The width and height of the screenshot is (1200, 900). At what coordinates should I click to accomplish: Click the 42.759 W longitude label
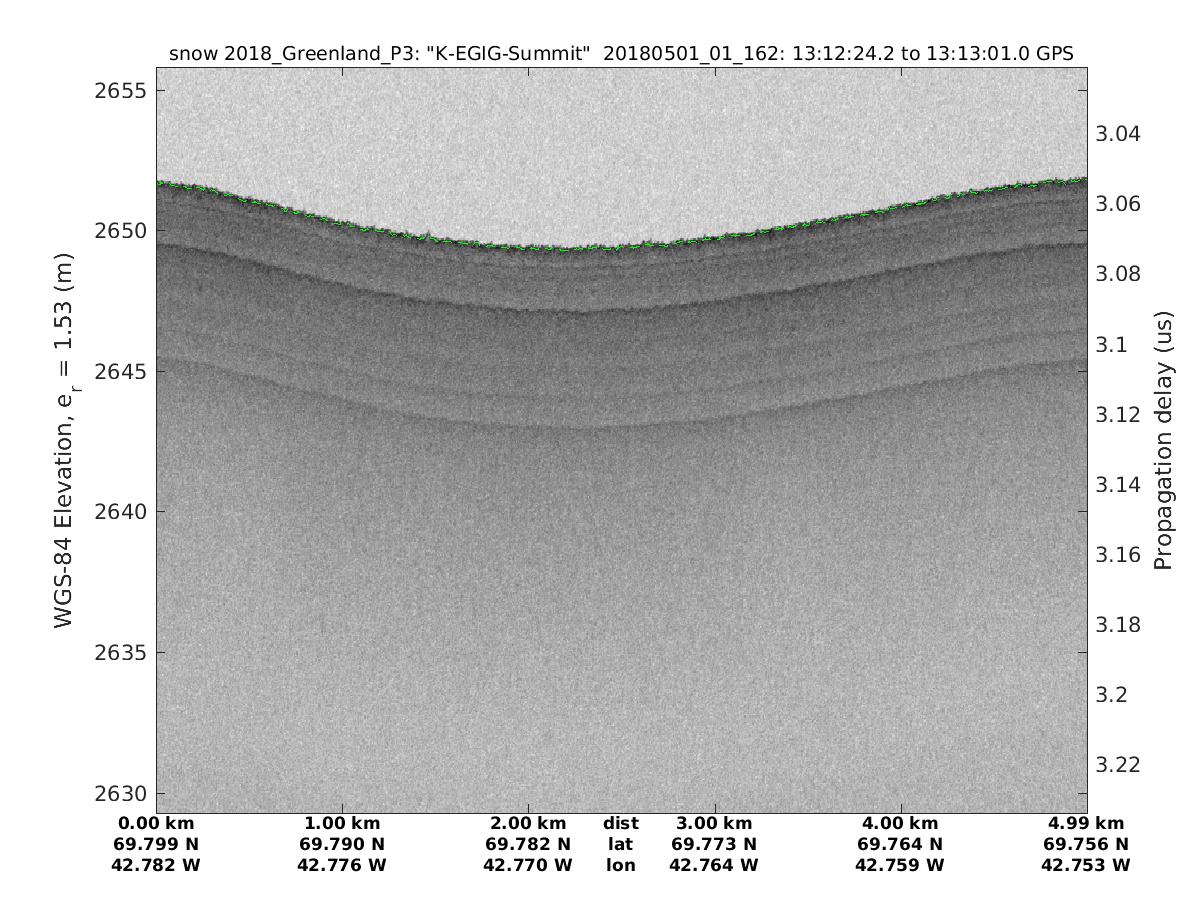(x=900, y=863)
